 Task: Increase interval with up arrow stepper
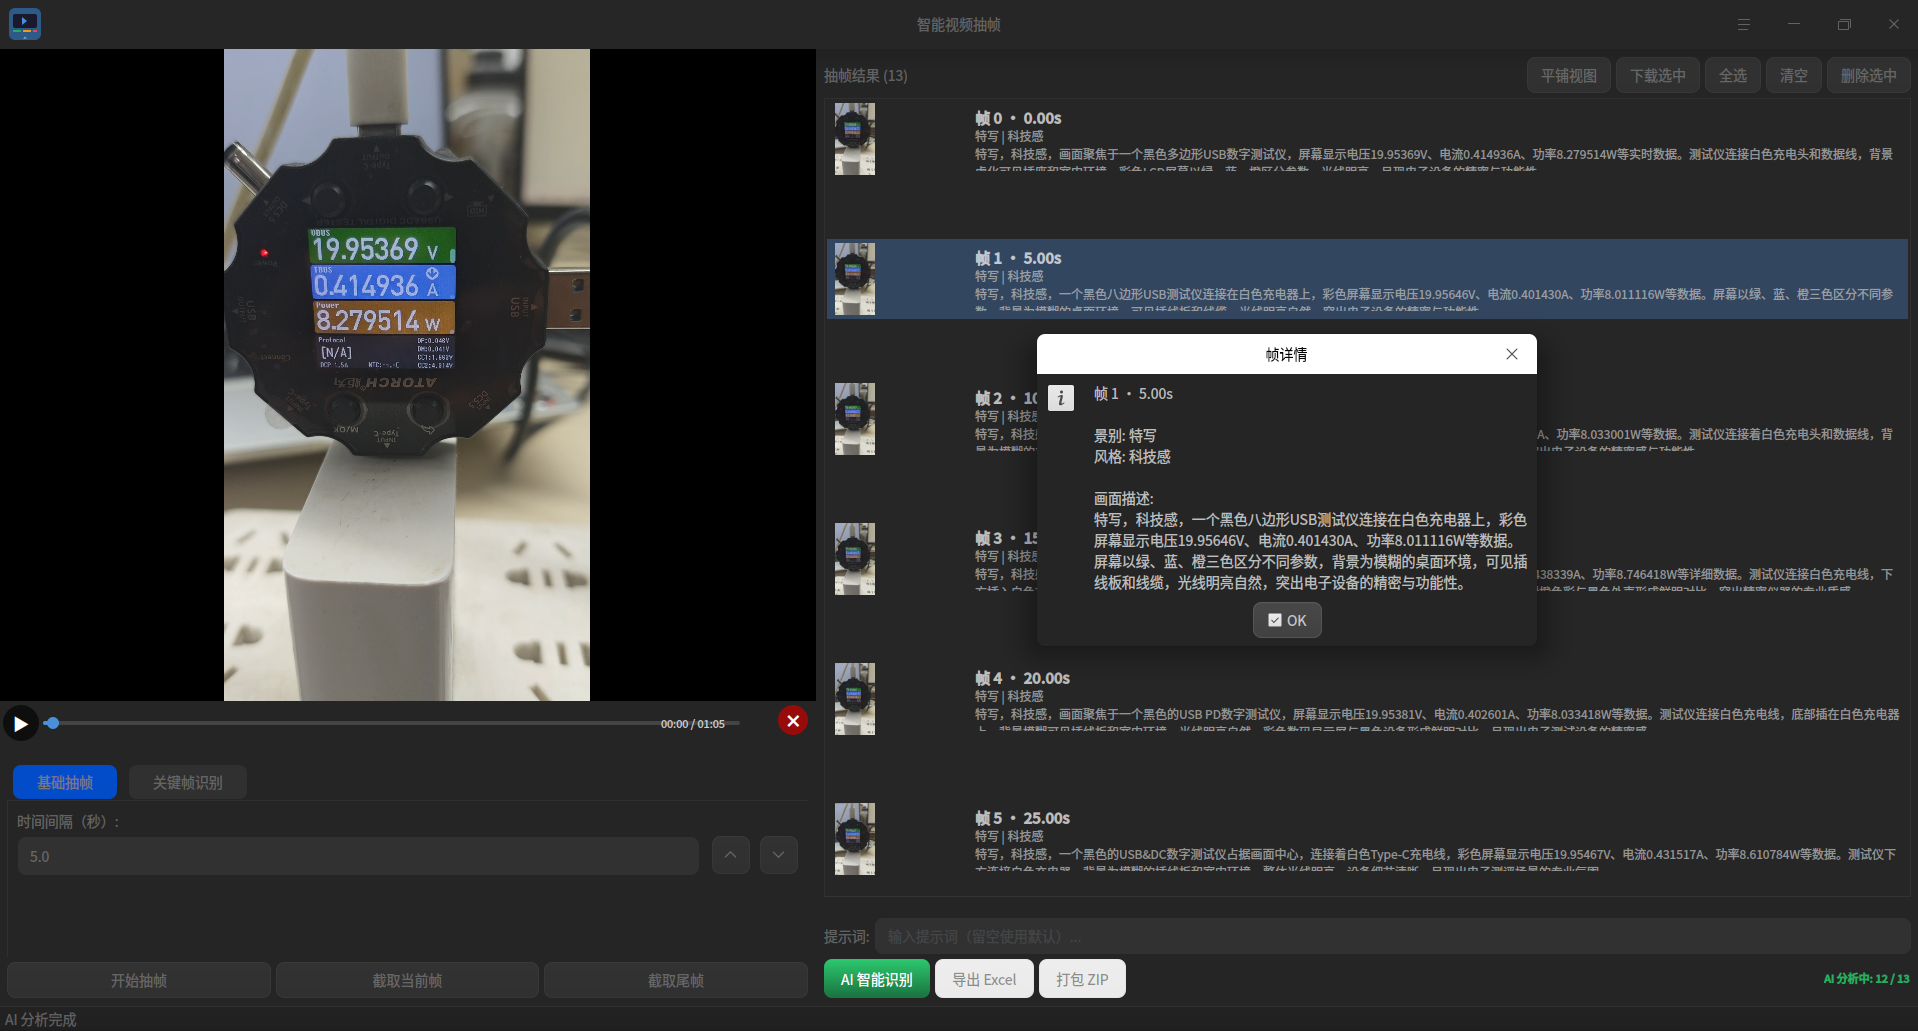(x=730, y=855)
